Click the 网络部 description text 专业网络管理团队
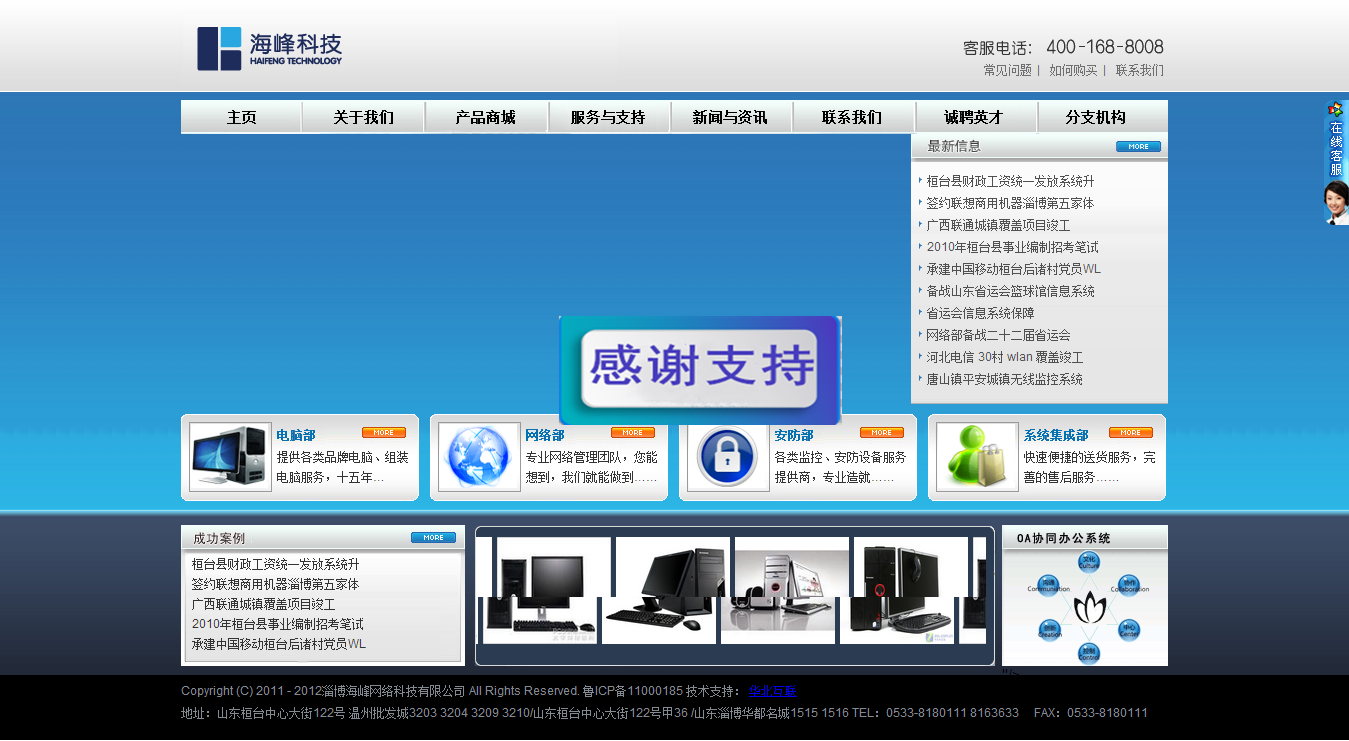This screenshot has width=1349, height=741. point(591,467)
